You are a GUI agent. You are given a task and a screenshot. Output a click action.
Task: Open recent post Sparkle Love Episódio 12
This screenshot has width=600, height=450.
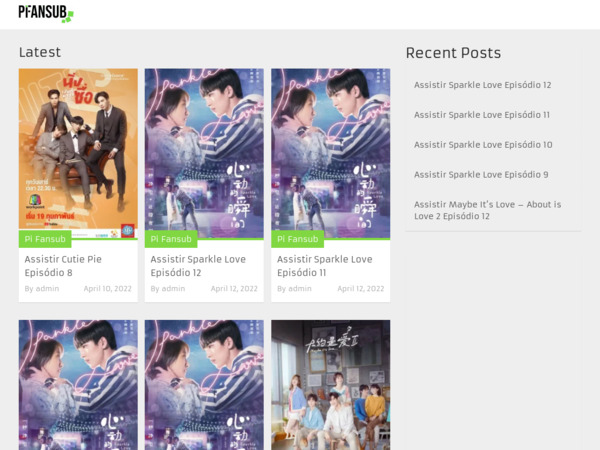(x=483, y=85)
